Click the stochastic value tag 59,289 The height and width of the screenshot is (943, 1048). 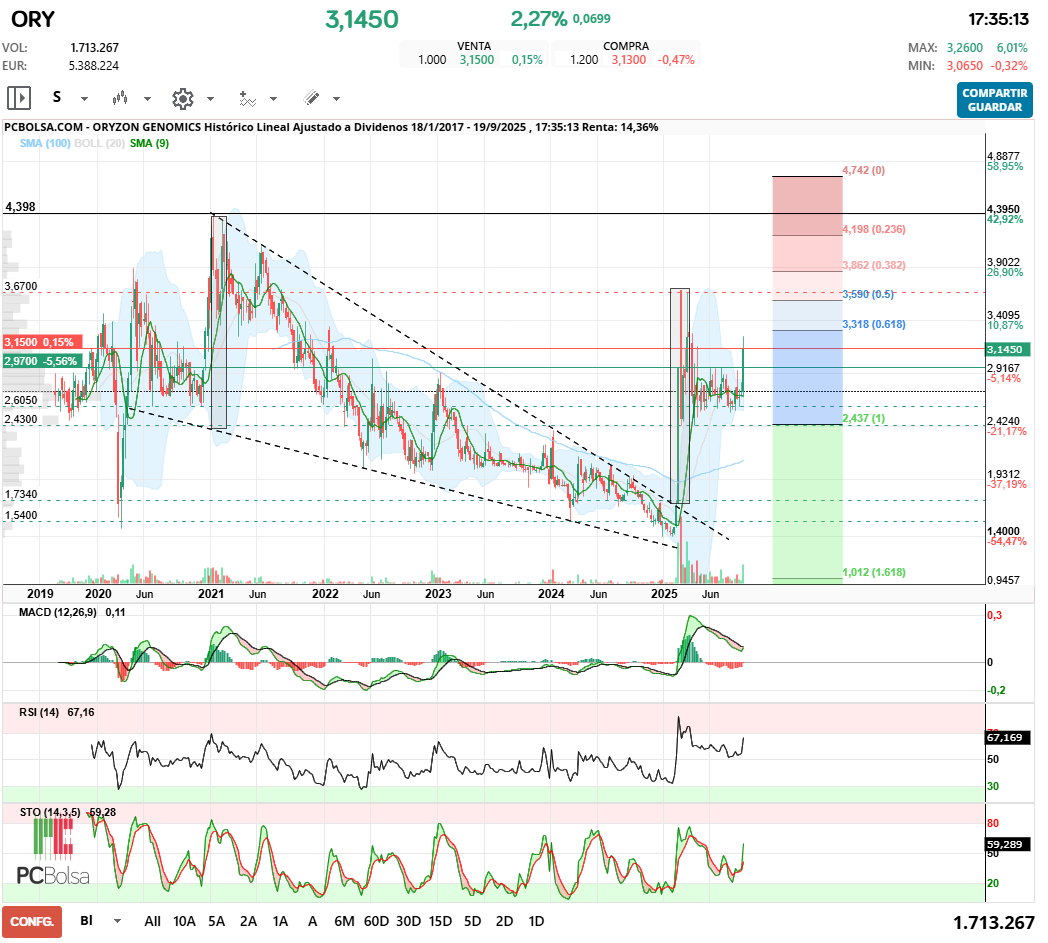[1005, 845]
